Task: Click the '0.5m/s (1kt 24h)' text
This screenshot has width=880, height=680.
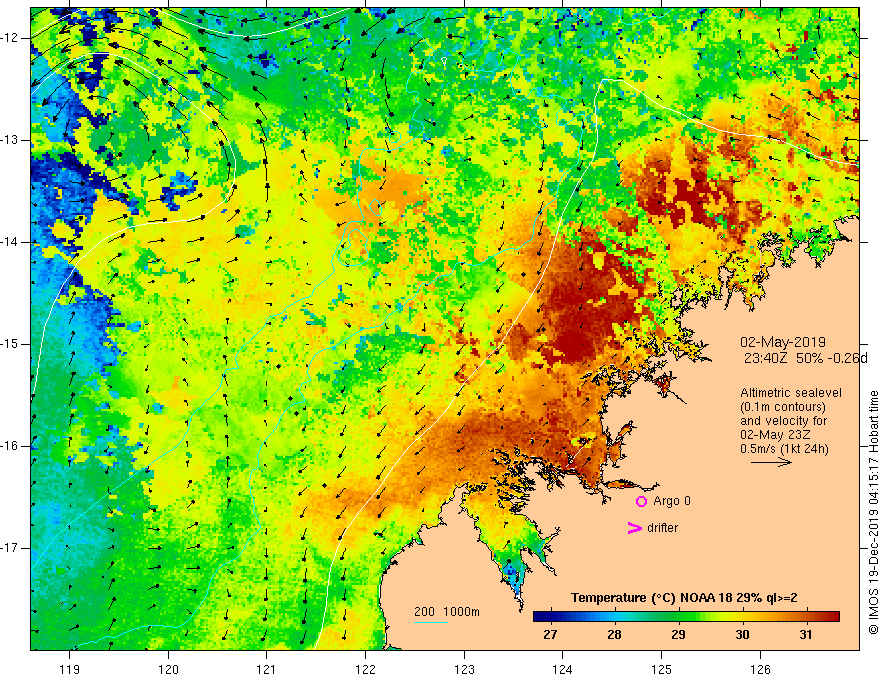Action: pos(784,449)
